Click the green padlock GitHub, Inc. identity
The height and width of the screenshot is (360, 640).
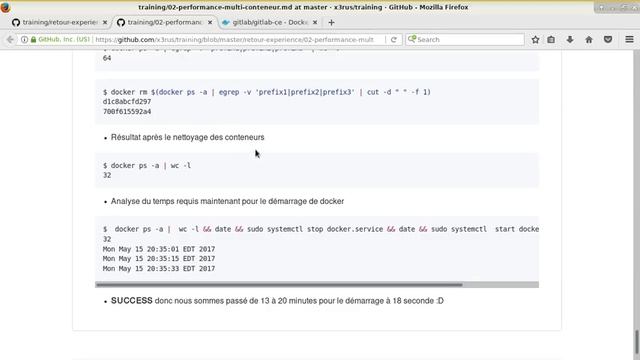60,40
